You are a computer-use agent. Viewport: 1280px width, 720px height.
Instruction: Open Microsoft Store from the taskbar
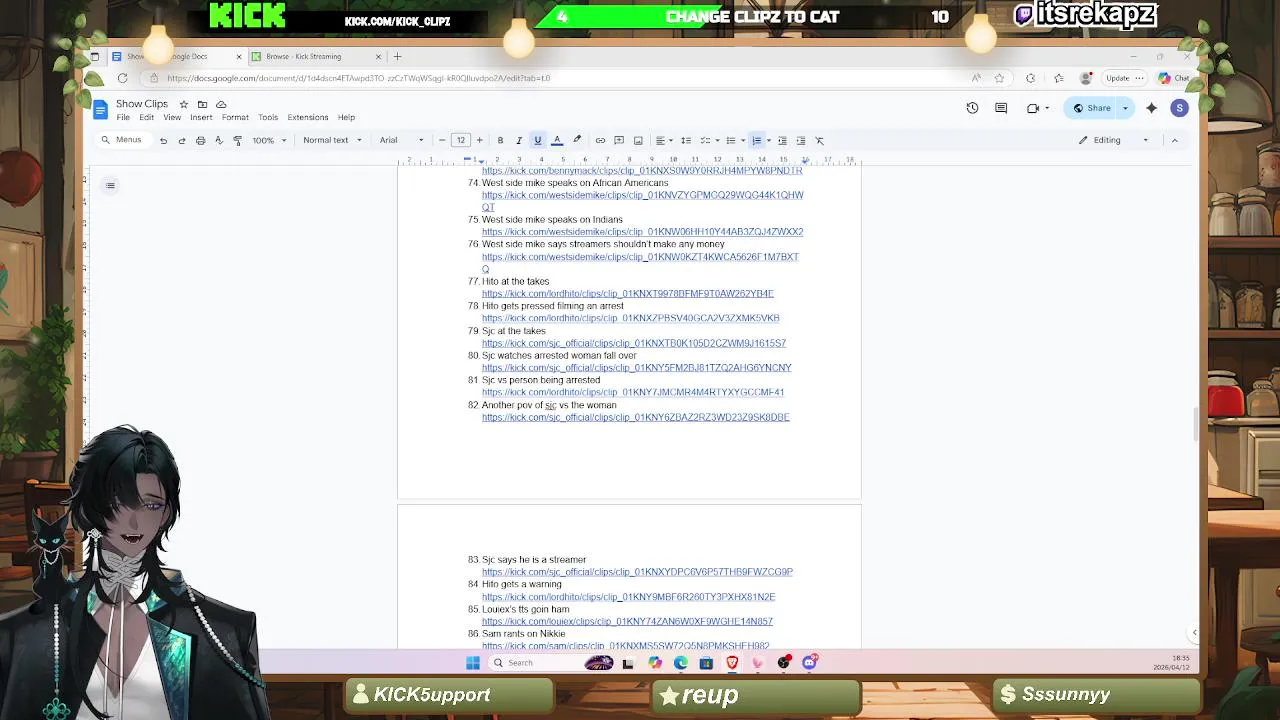(x=706, y=662)
